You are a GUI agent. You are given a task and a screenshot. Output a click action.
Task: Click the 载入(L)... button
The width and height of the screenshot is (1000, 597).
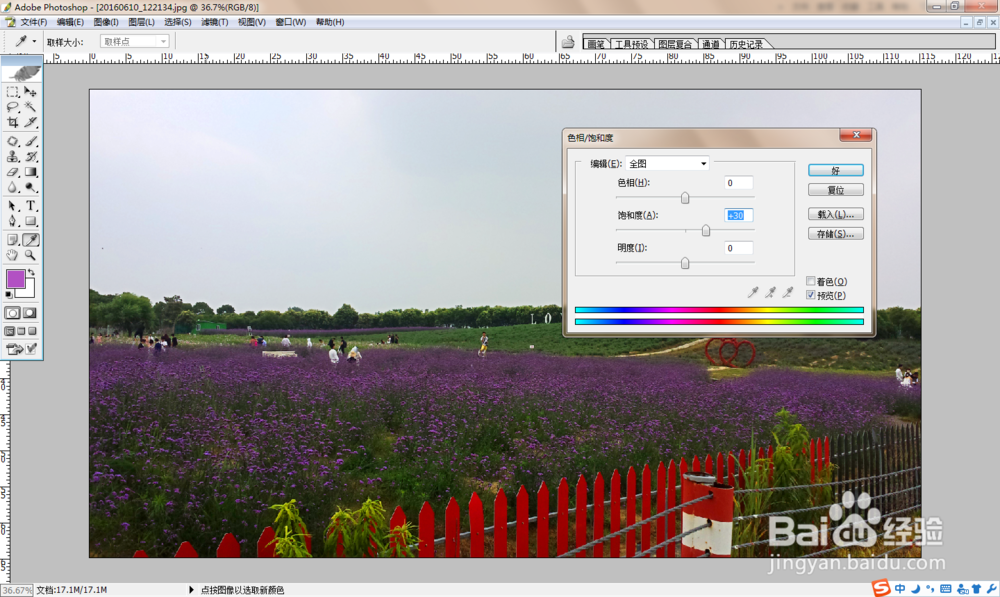(x=836, y=214)
